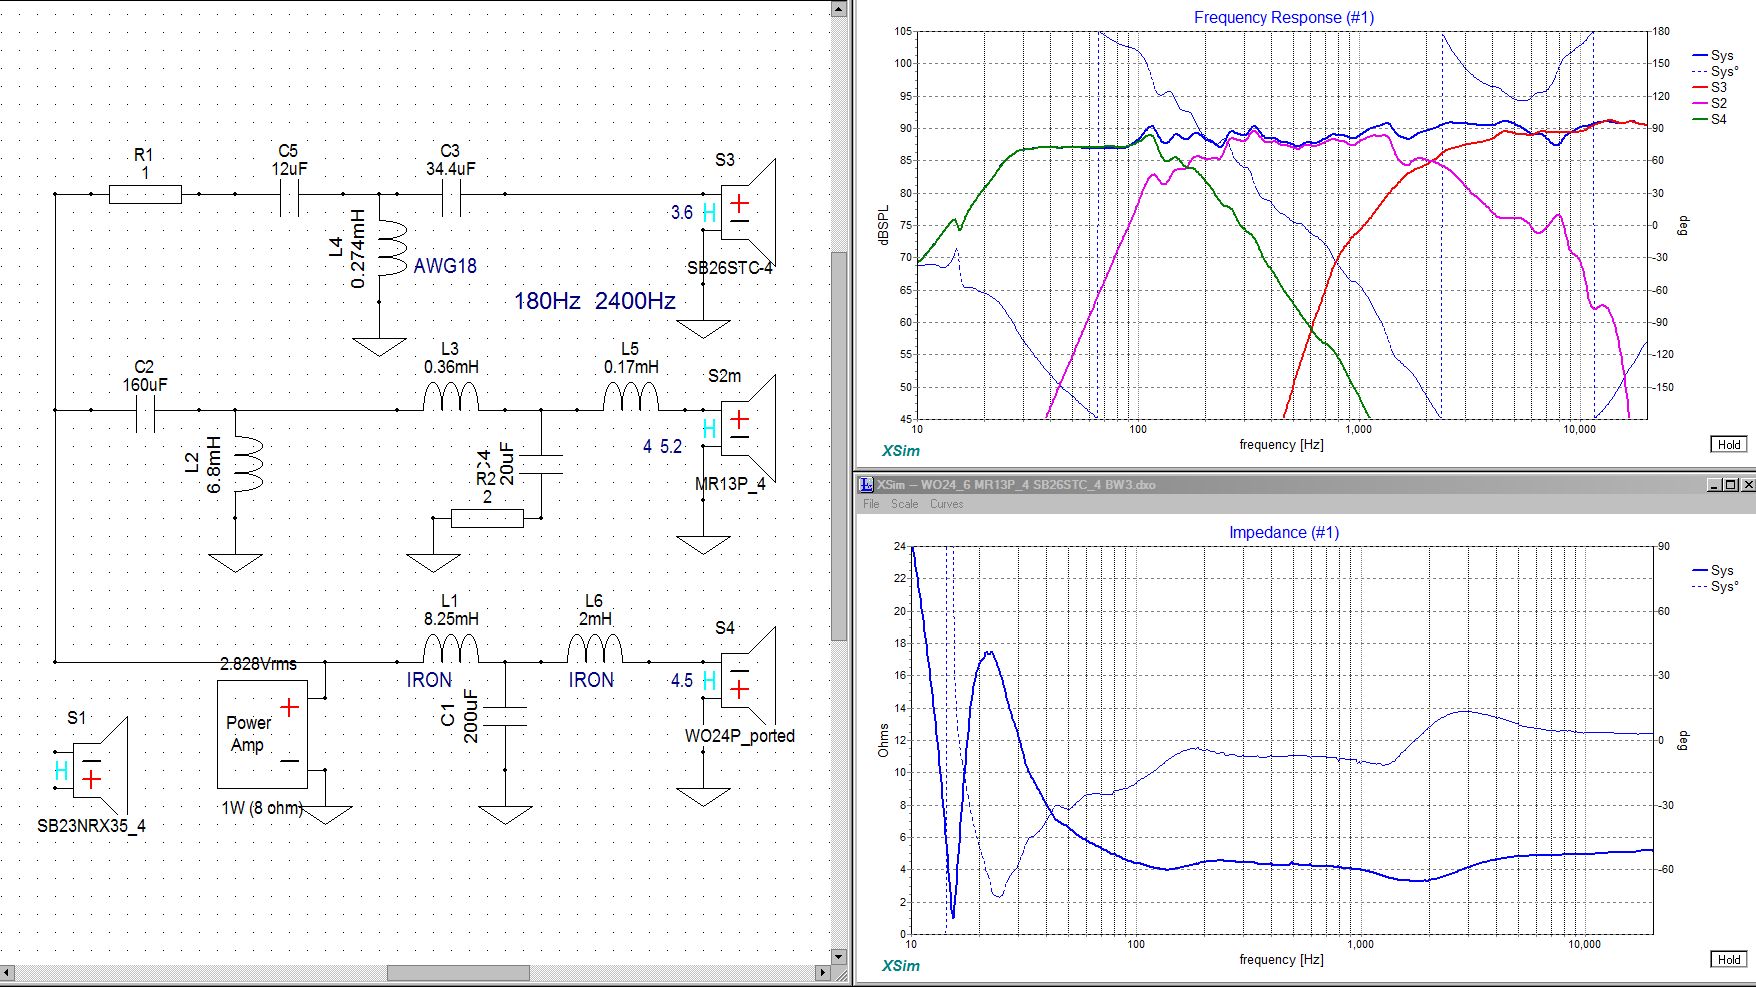Viewport: 1756px width, 987px height.
Task: Select the ground symbol under the S3 tweeter
Action: pos(703,328)
